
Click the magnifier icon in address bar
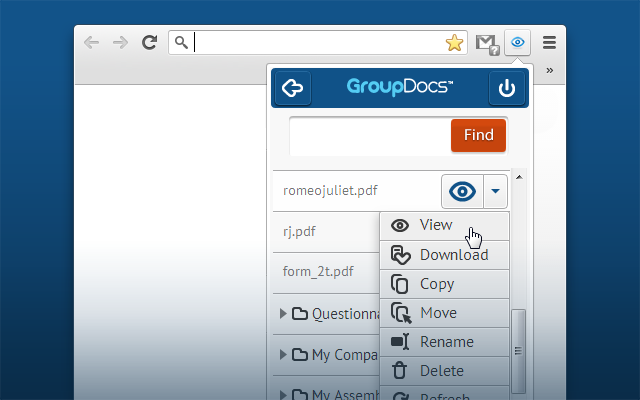pyautogui.click(x=181, y=42)
